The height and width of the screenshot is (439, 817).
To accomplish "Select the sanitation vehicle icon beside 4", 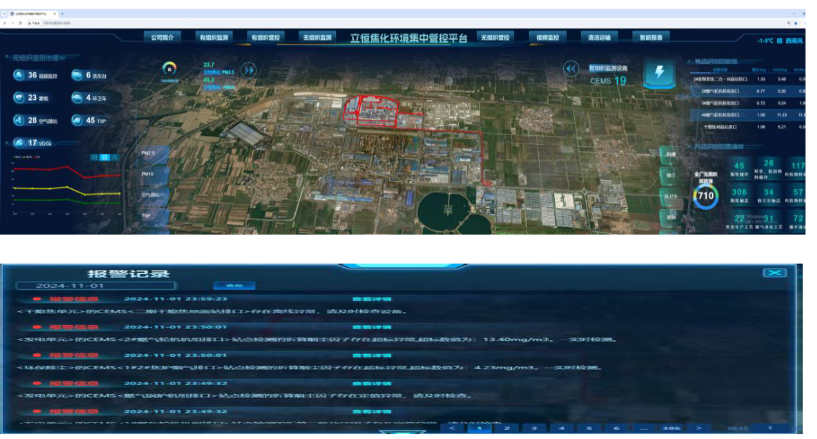I will pos(77,97).
